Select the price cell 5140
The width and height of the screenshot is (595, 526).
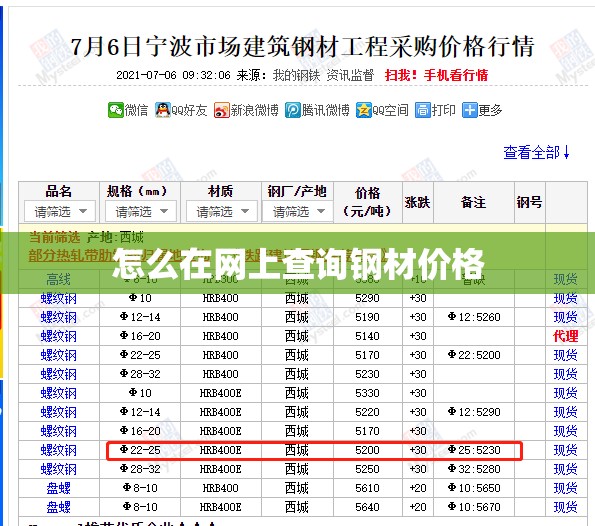pyautogui.click(x=367, y=336)
